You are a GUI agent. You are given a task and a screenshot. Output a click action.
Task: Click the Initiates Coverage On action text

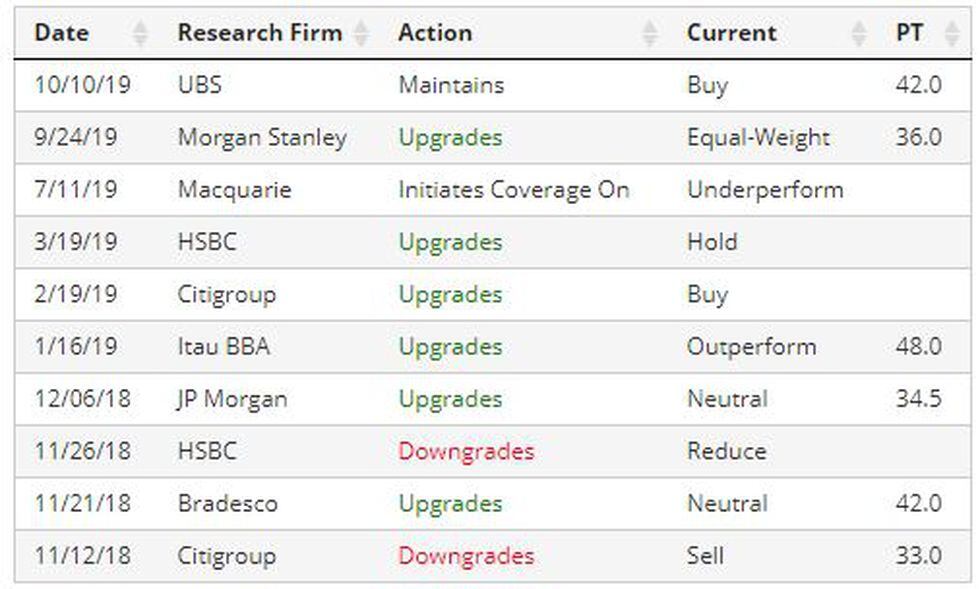tap(514, 190)
